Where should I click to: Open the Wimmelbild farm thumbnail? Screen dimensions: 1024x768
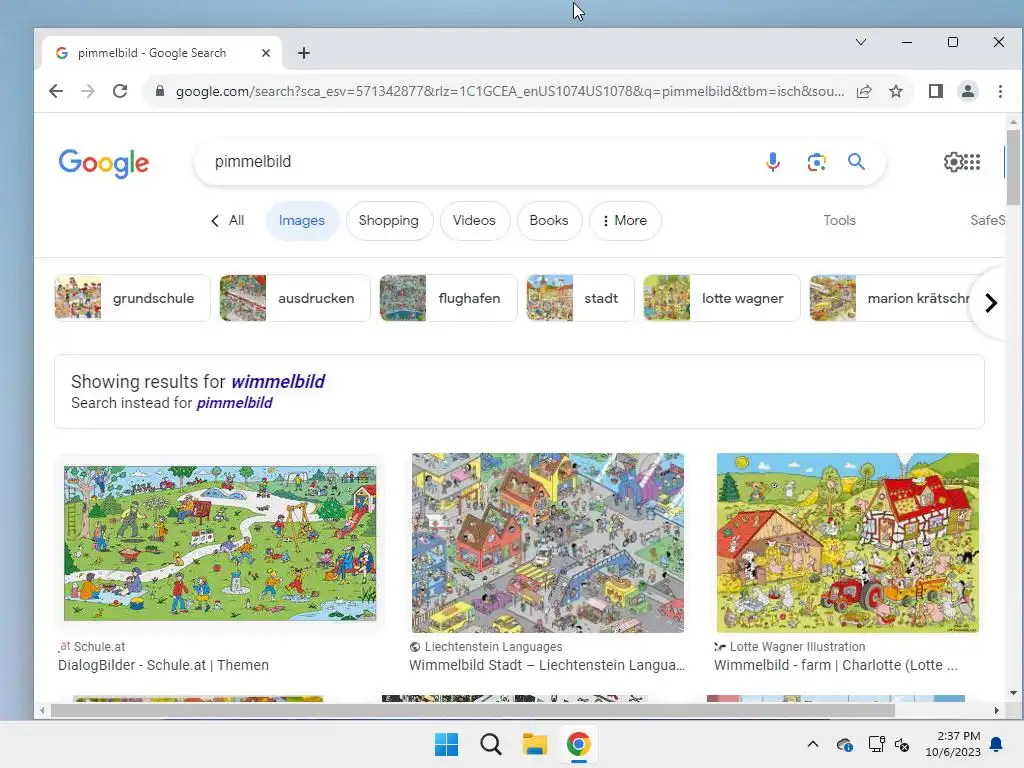click(848, 543)
